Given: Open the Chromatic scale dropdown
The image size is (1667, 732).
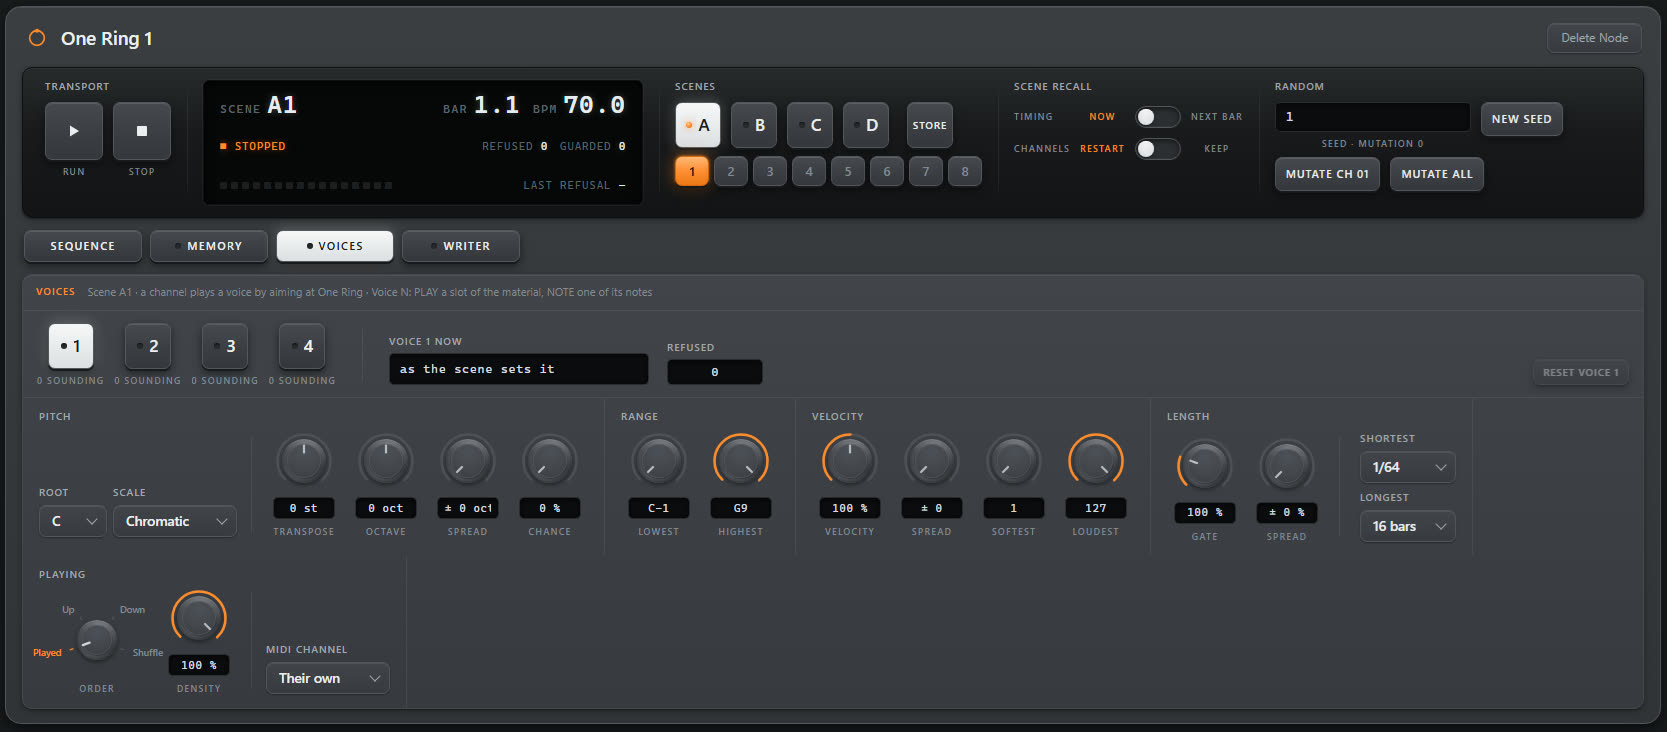Looking at the screenshot, I should pyautogui.click(x=175, y=521).
